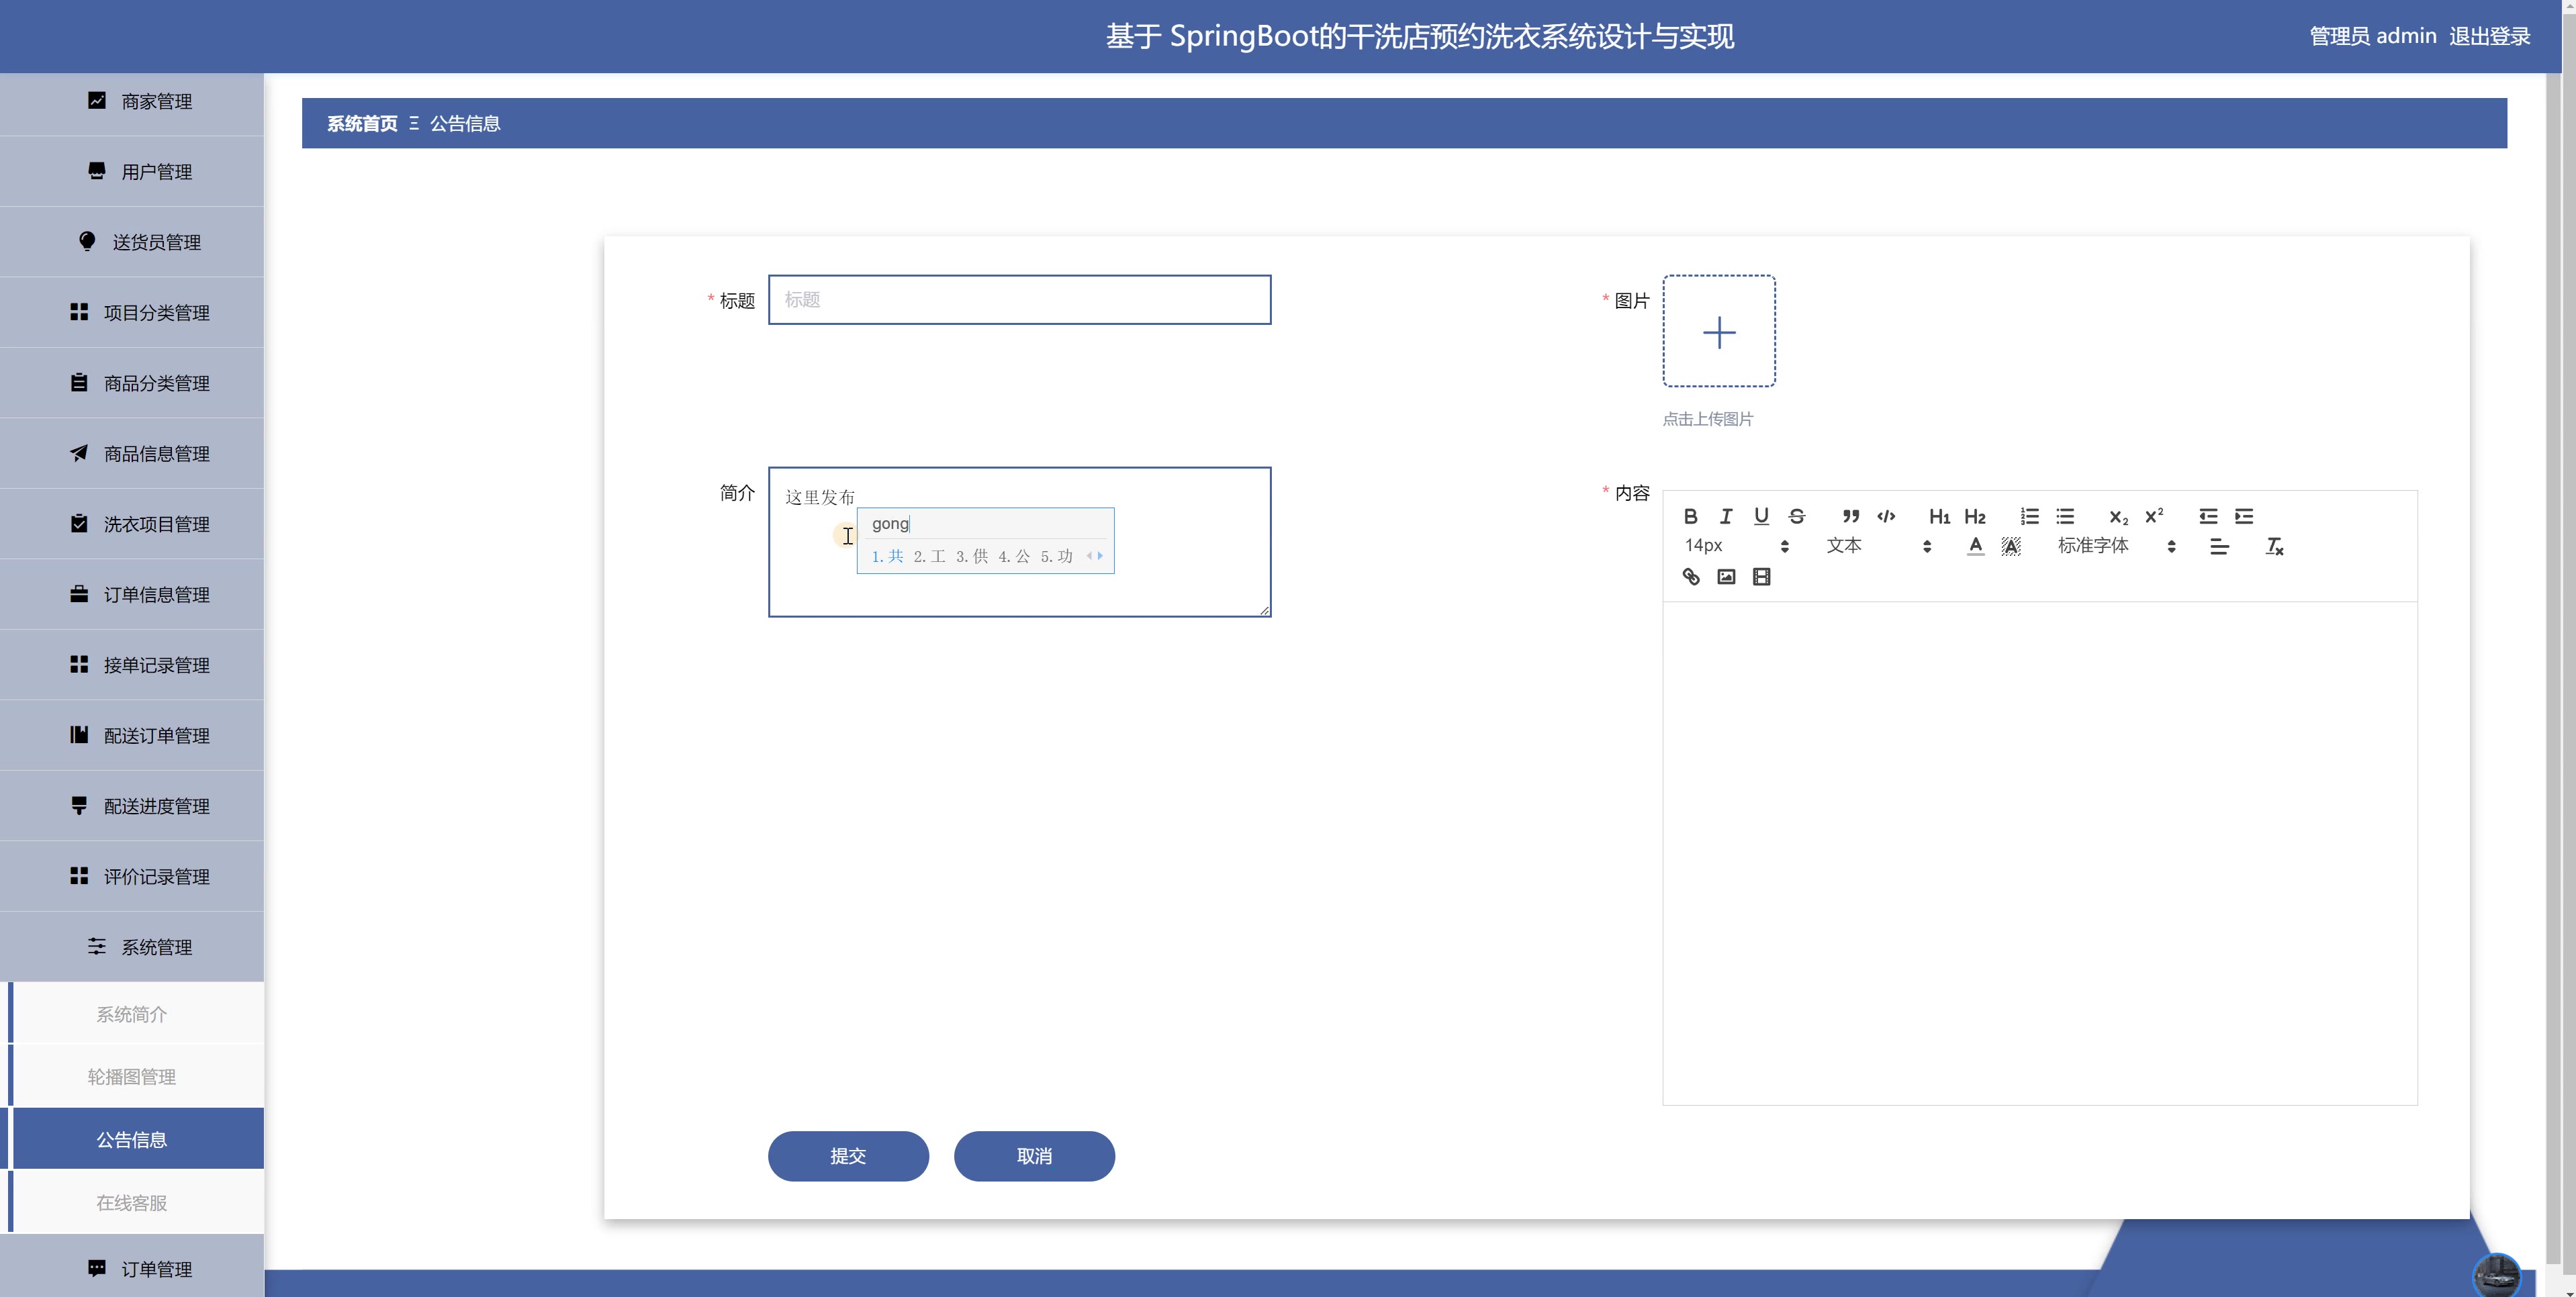2576x1297 pixels.
Task: Insert a video using film icon
Action: [x=1761, y=577]
